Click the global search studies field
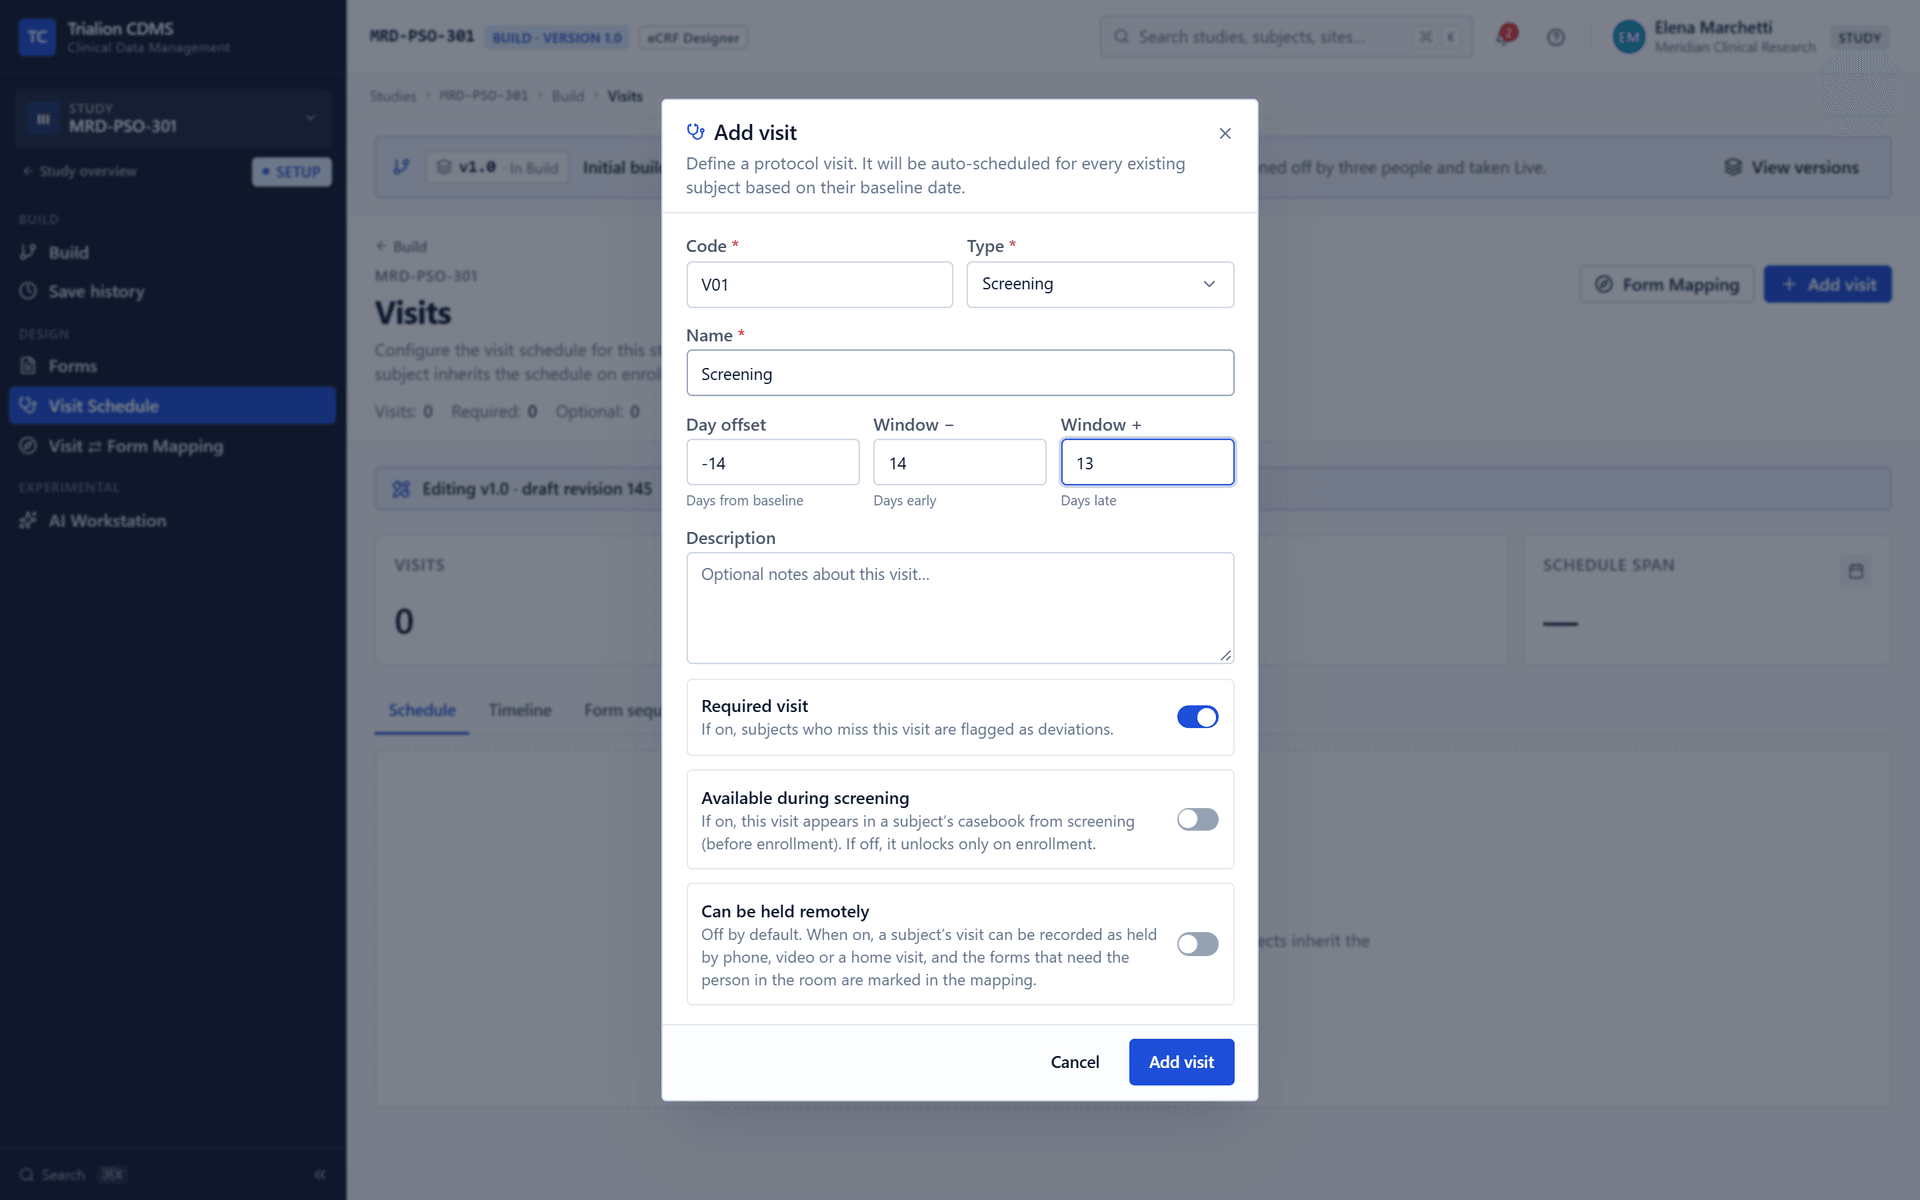The height and width of the screenshot is (1200, 1920). (x=1286, y=37)
